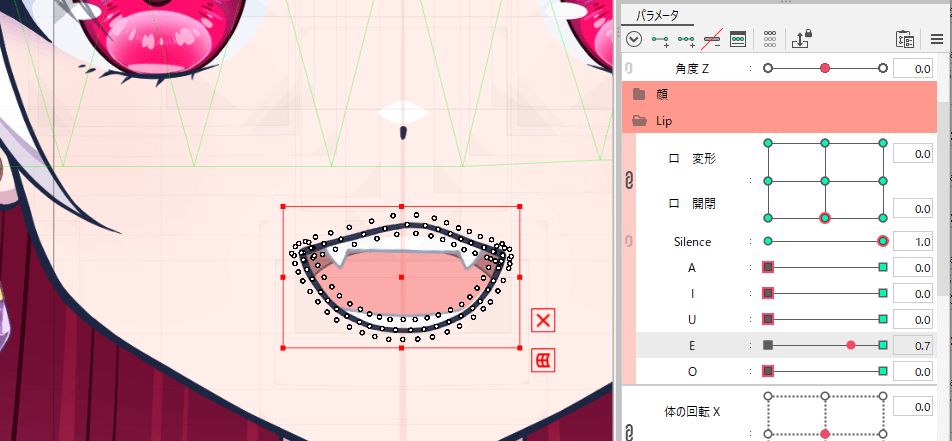Click the add three keys icon
This screenshot has width=952, height=441.
[x=686, y=39]
